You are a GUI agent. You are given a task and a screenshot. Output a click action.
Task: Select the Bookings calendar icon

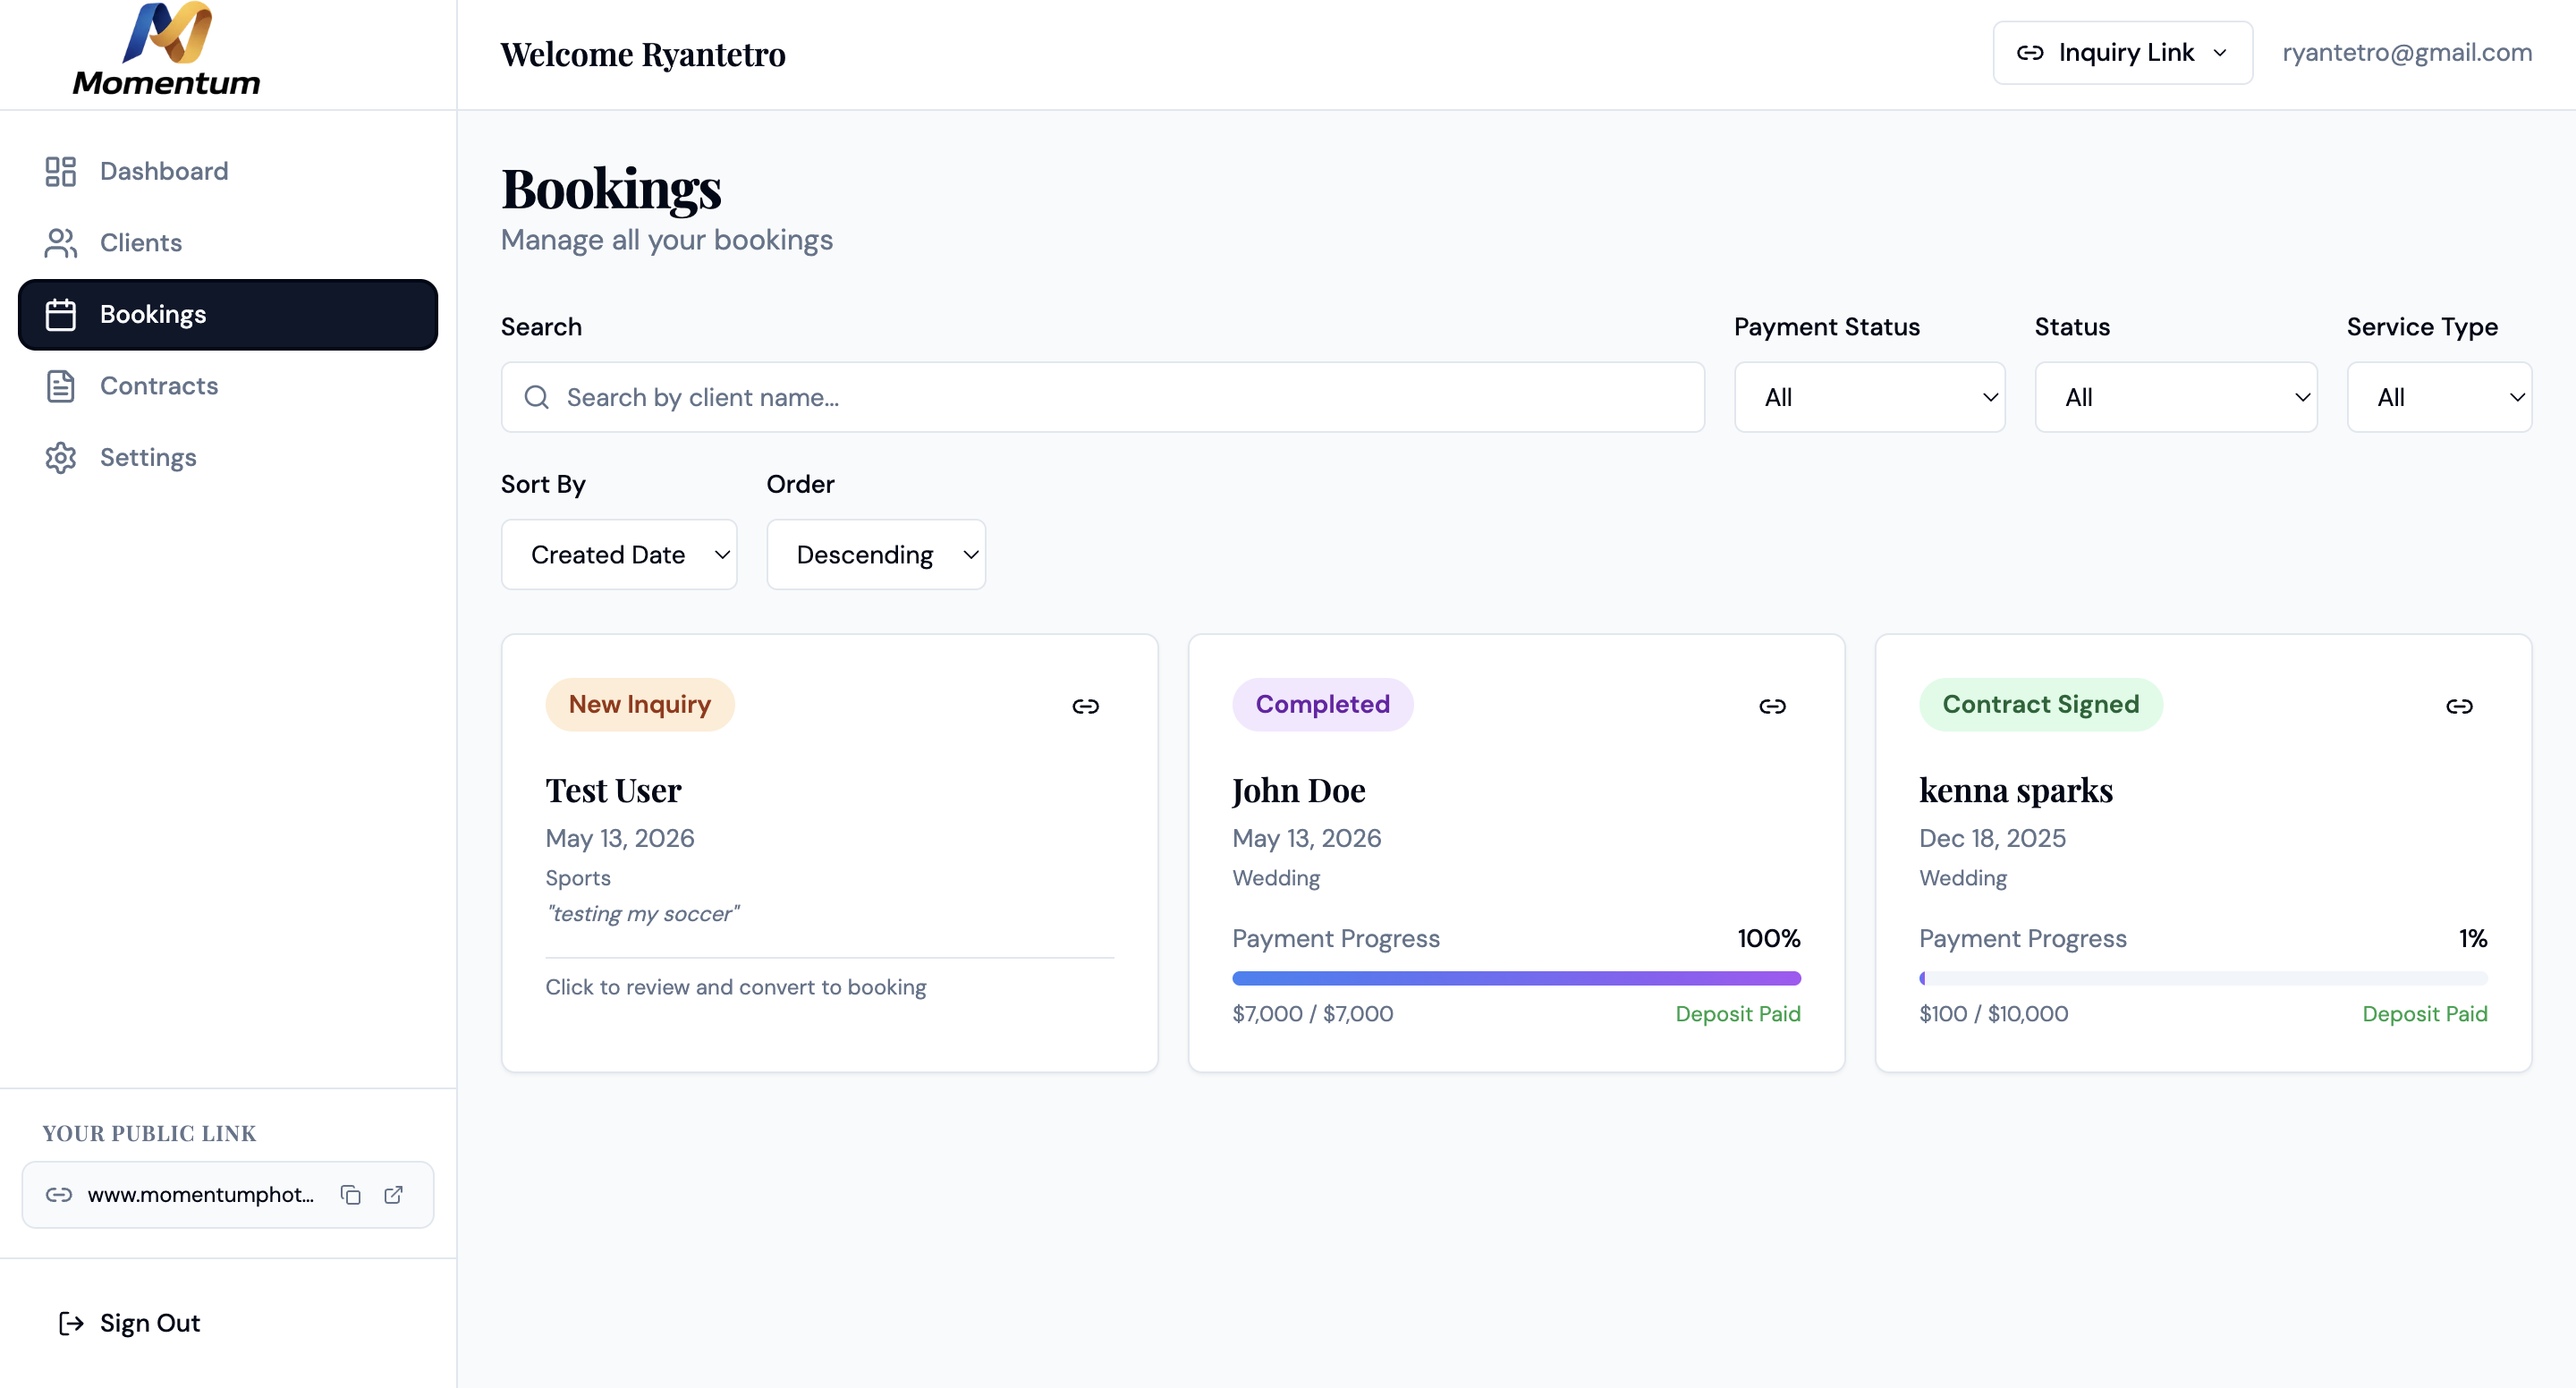[x=61, y=314]
